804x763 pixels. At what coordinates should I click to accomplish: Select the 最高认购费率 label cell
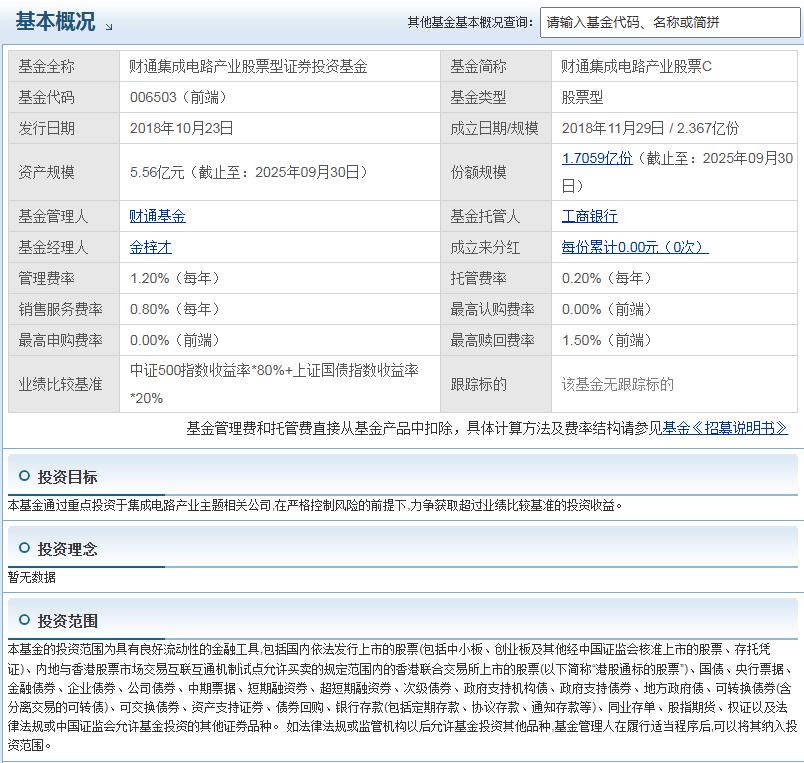coord(496,309)
